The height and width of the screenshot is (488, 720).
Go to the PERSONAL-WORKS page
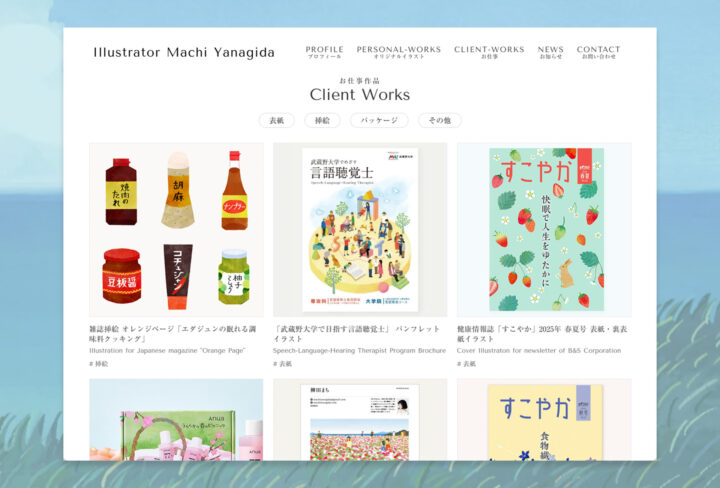(x=399, y=52)
